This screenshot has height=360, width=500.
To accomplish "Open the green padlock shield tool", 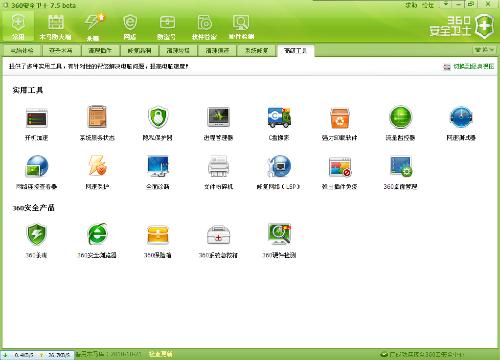I will tap(158, 123).
